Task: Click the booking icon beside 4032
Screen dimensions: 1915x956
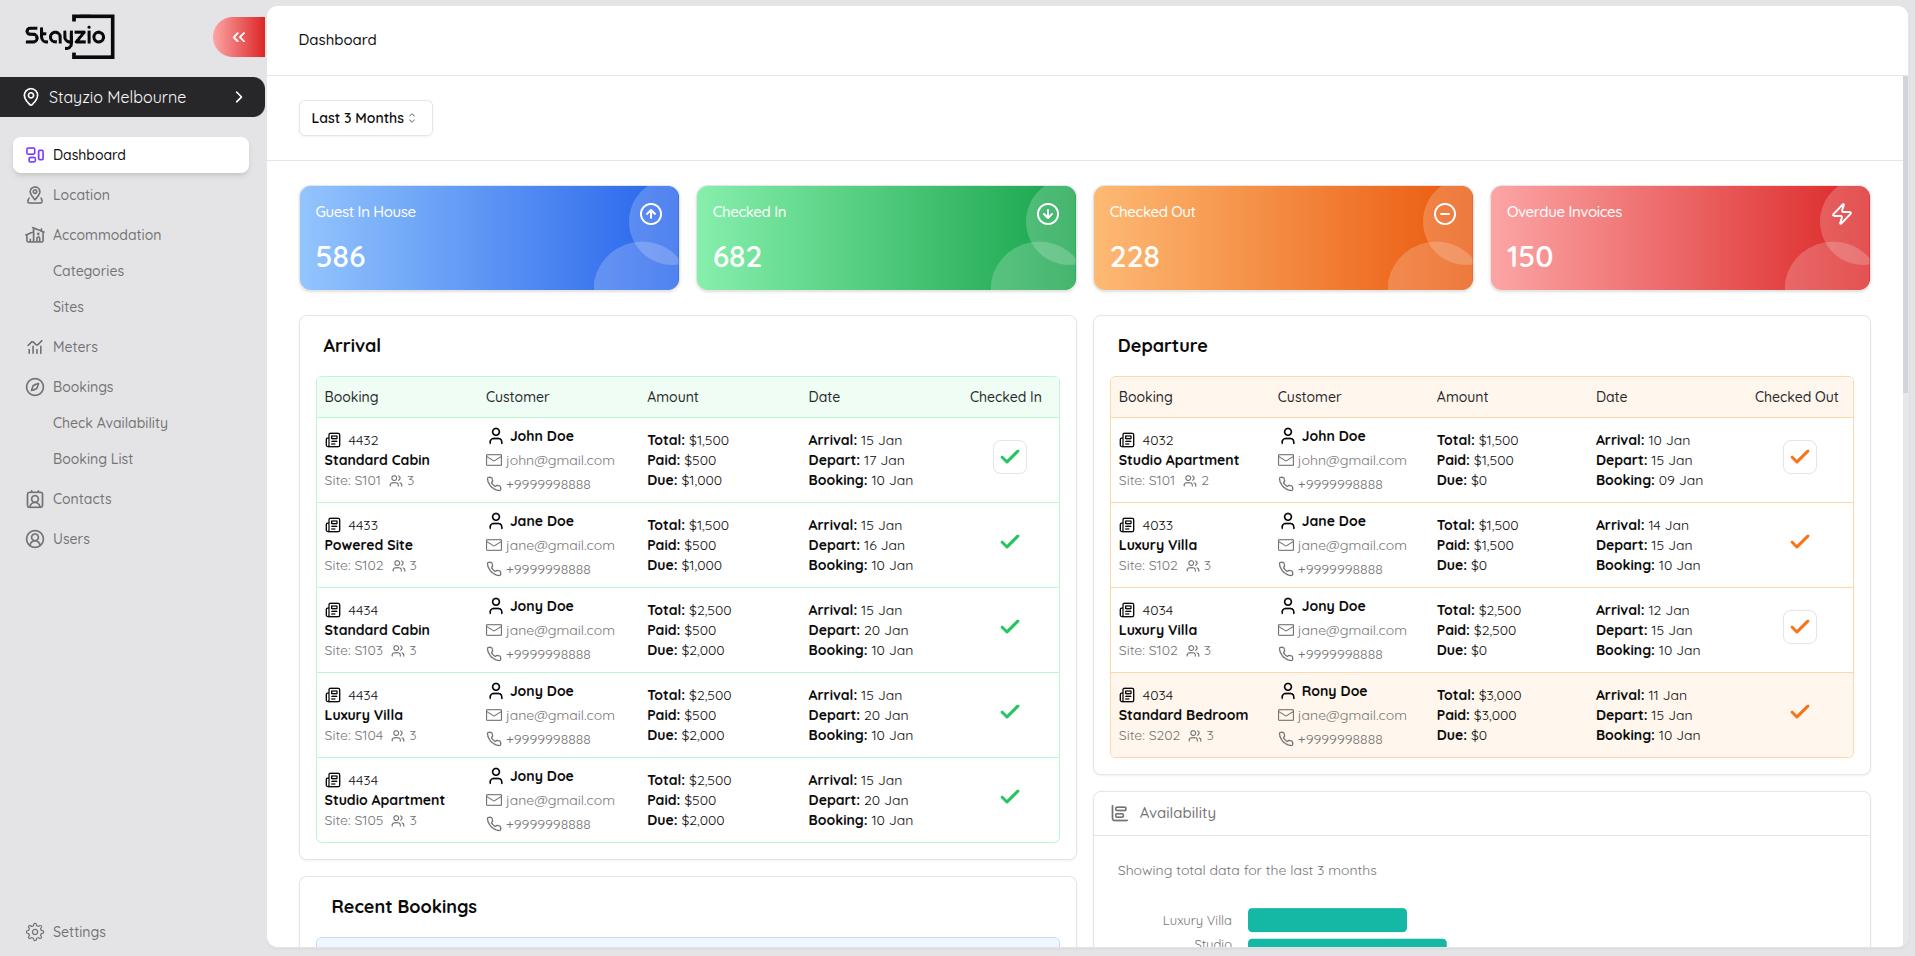Action: click(x=1127, y=440)
